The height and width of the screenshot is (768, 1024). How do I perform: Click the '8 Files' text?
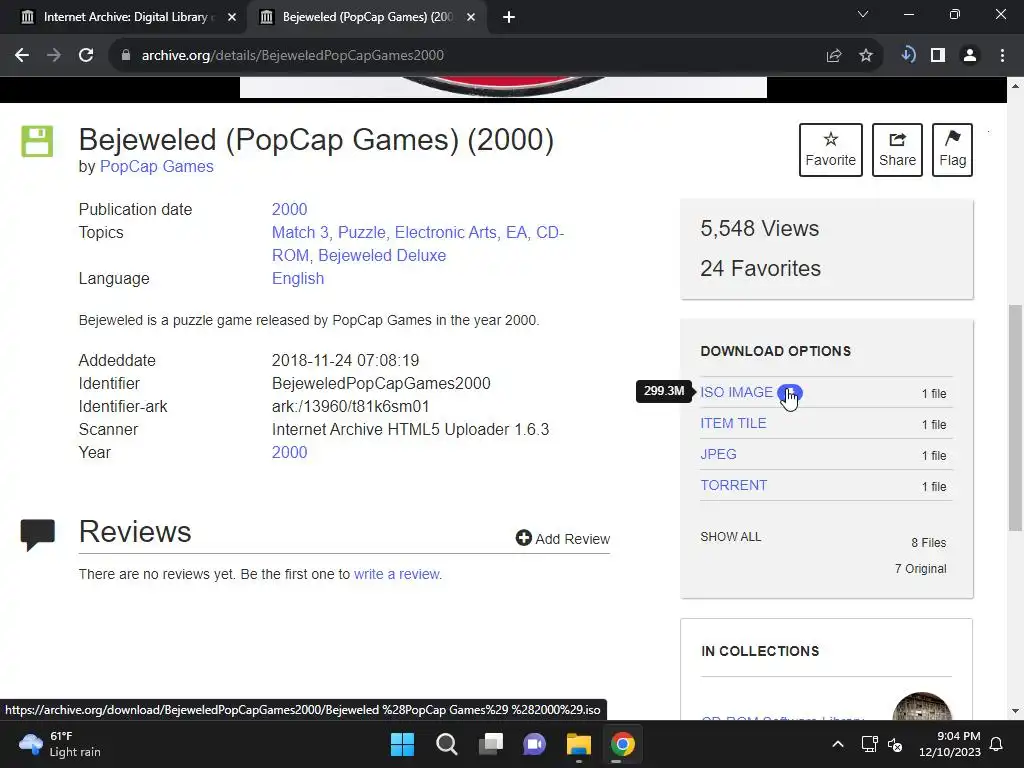929,543
